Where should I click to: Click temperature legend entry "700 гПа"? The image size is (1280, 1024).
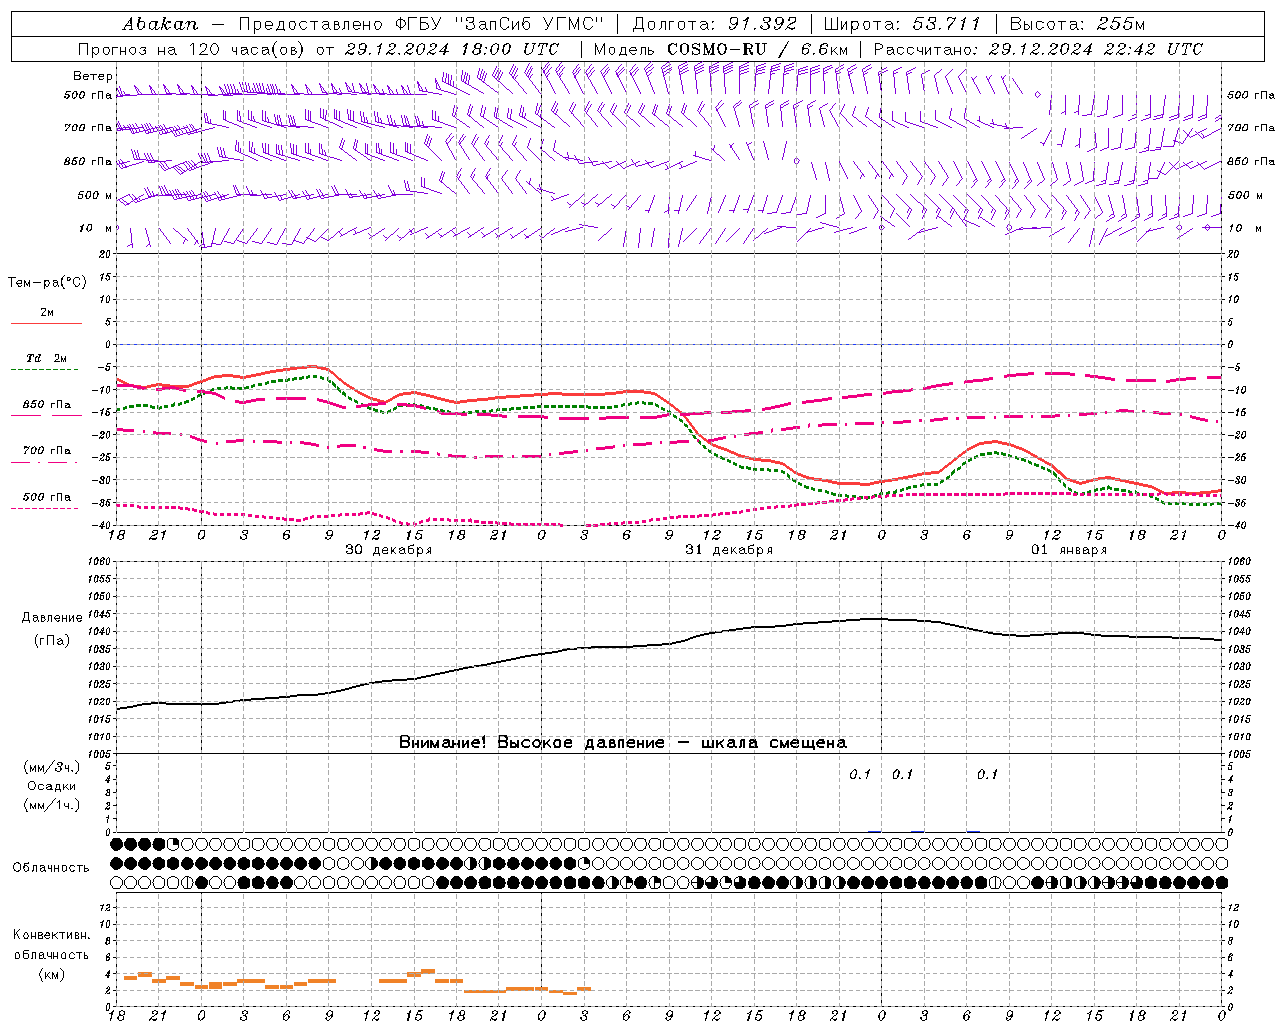tap(47, 451)
